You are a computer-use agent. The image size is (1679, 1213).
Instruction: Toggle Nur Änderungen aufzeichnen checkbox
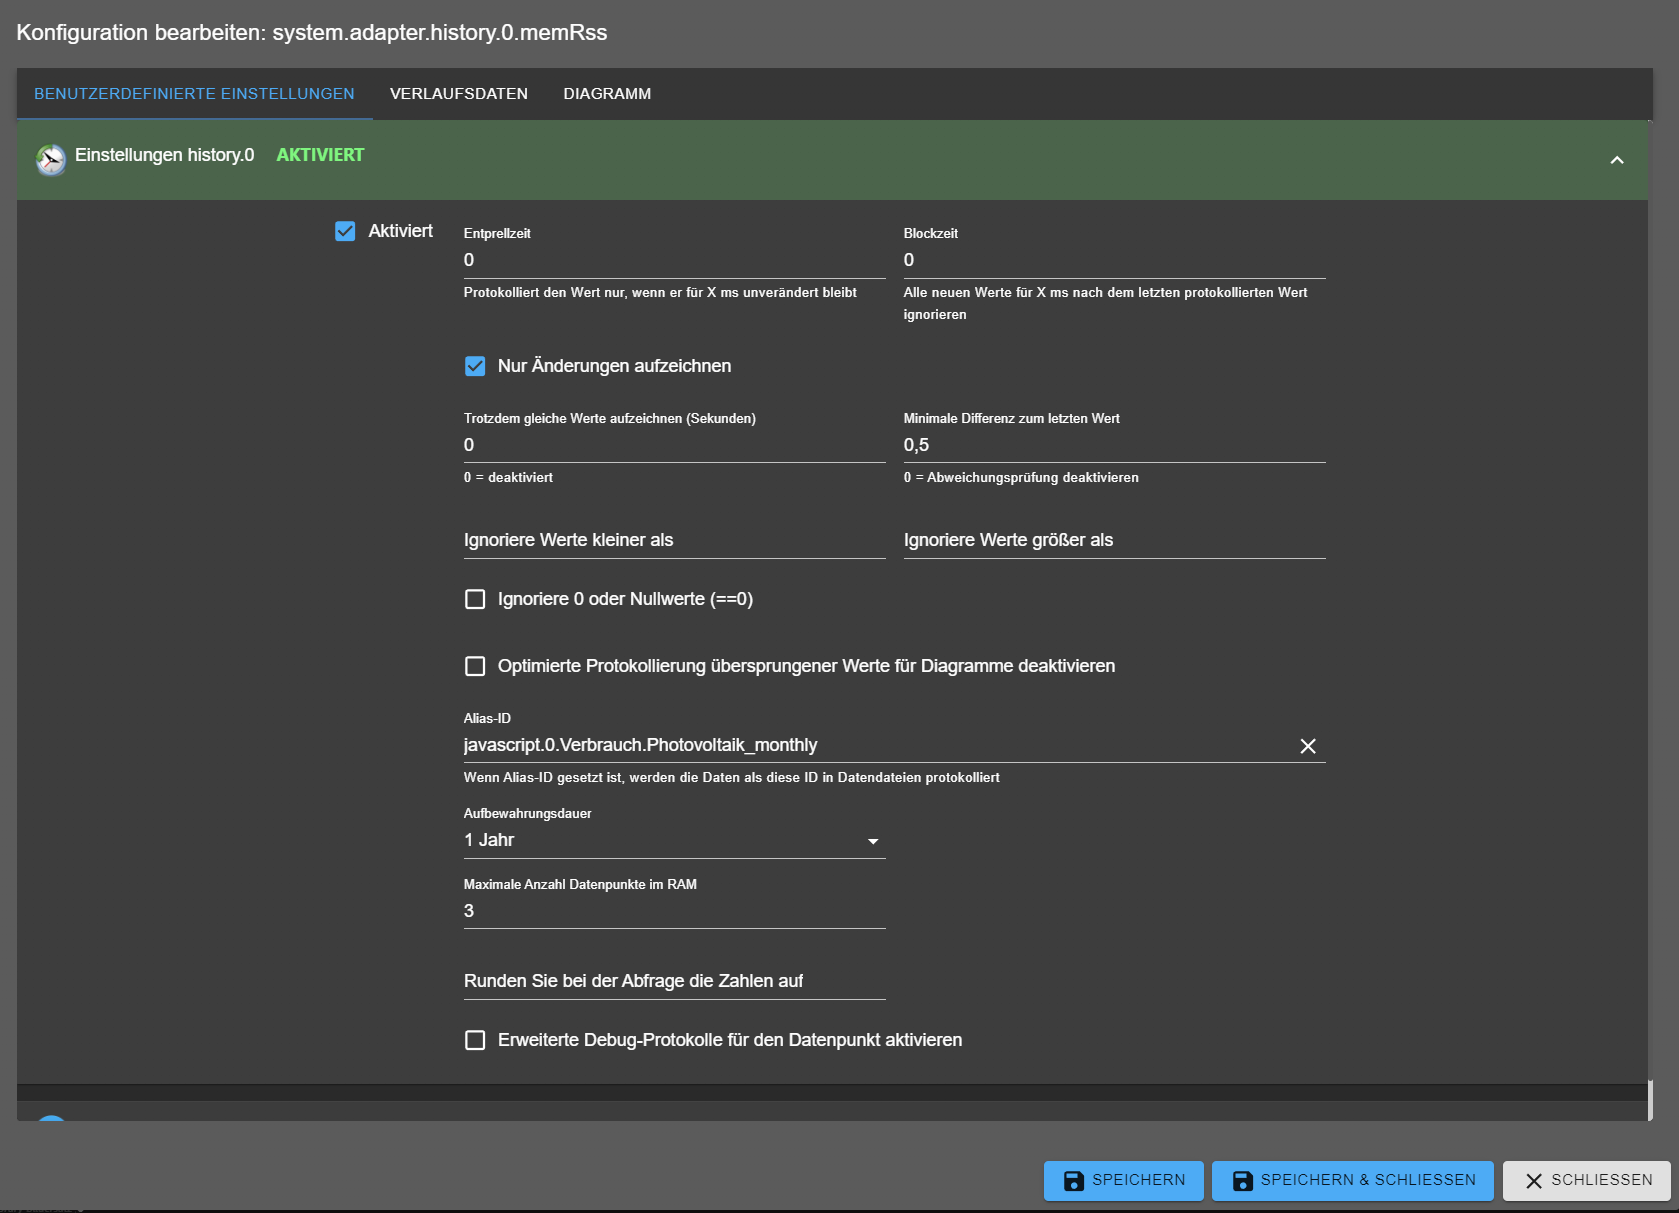pos(475,366)
